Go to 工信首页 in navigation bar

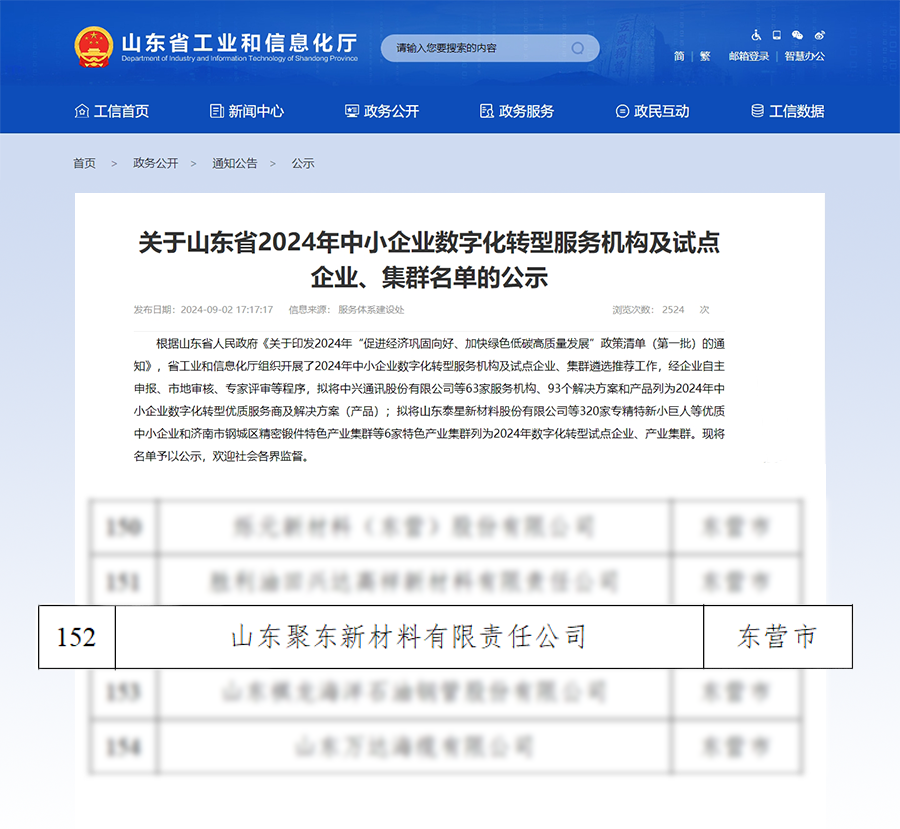point(112,111)
